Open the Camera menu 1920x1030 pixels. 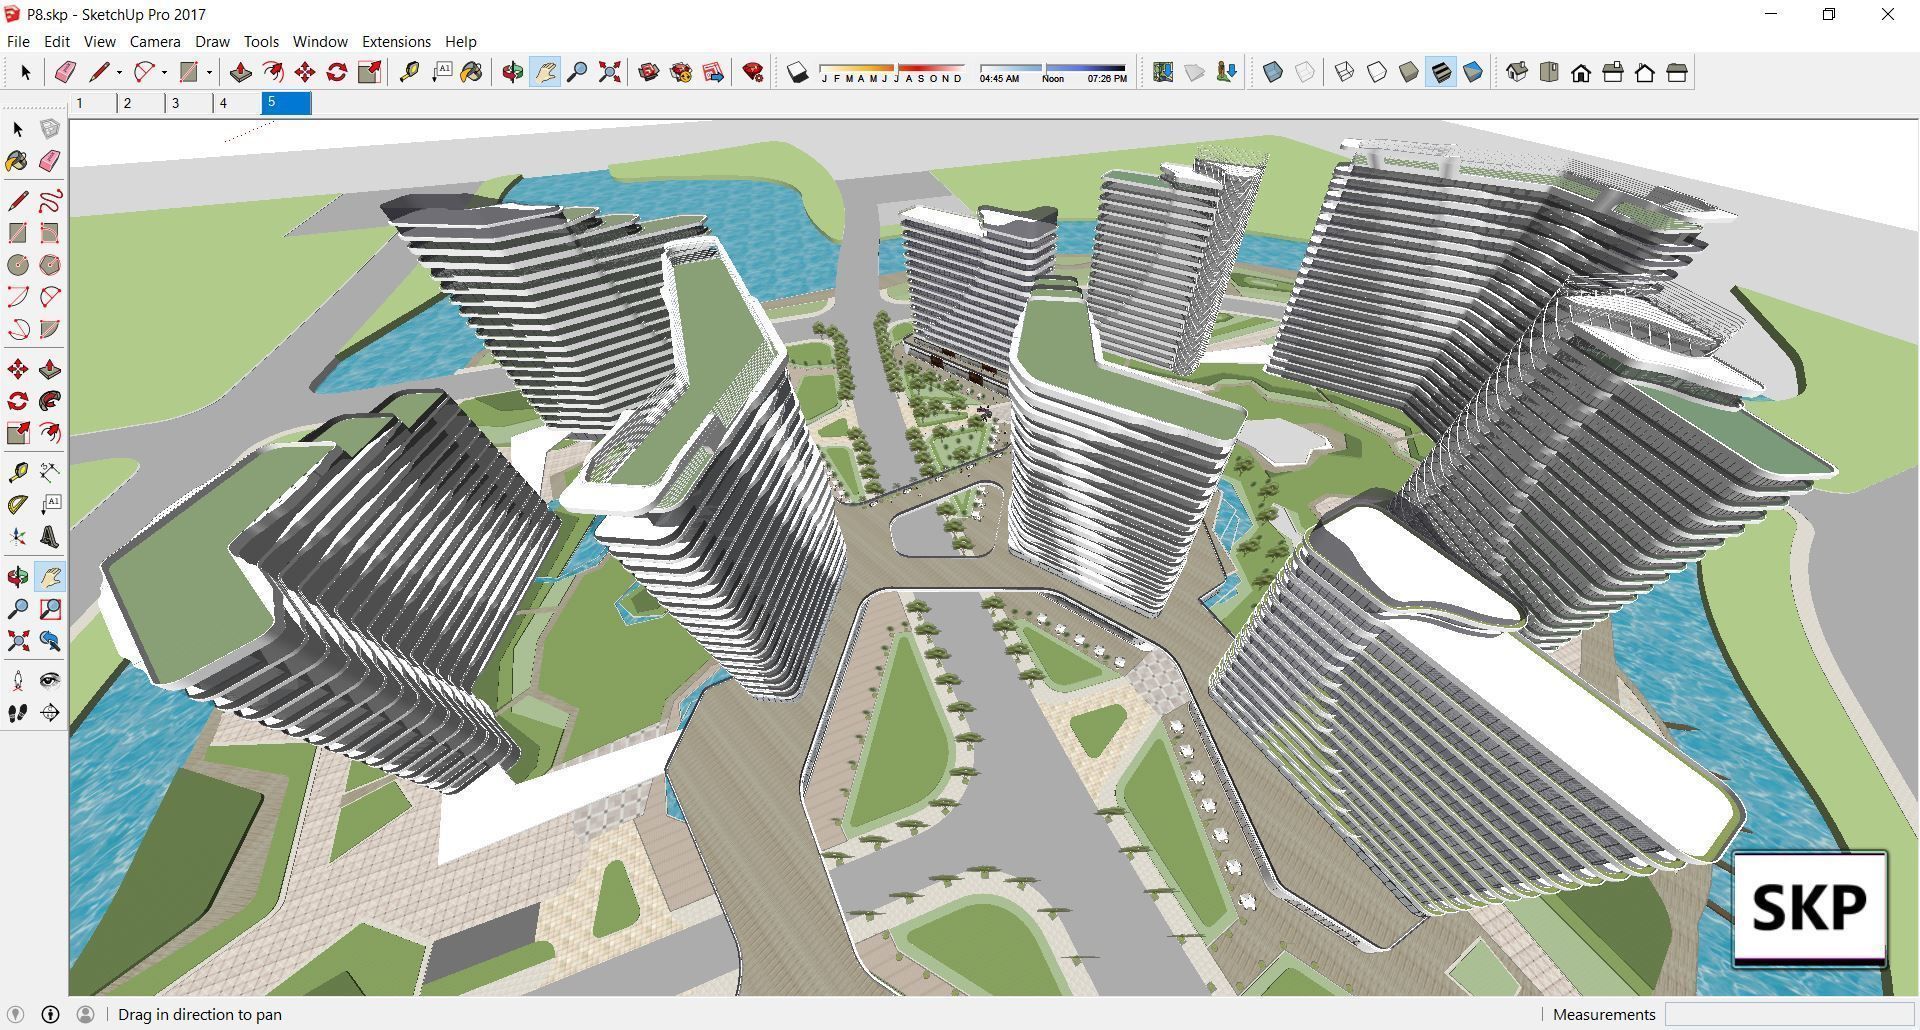click(x=155, y=41)
